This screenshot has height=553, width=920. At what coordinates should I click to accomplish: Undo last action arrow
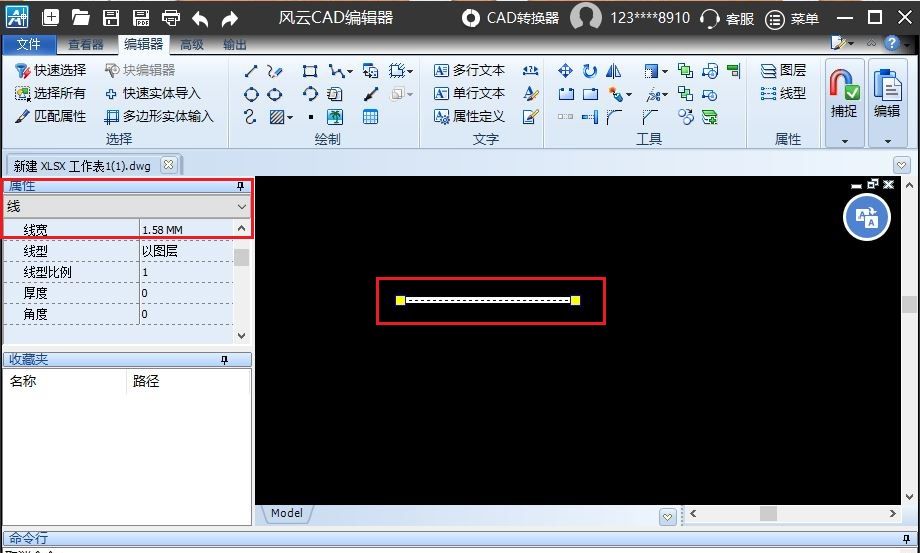coord(201,19)
